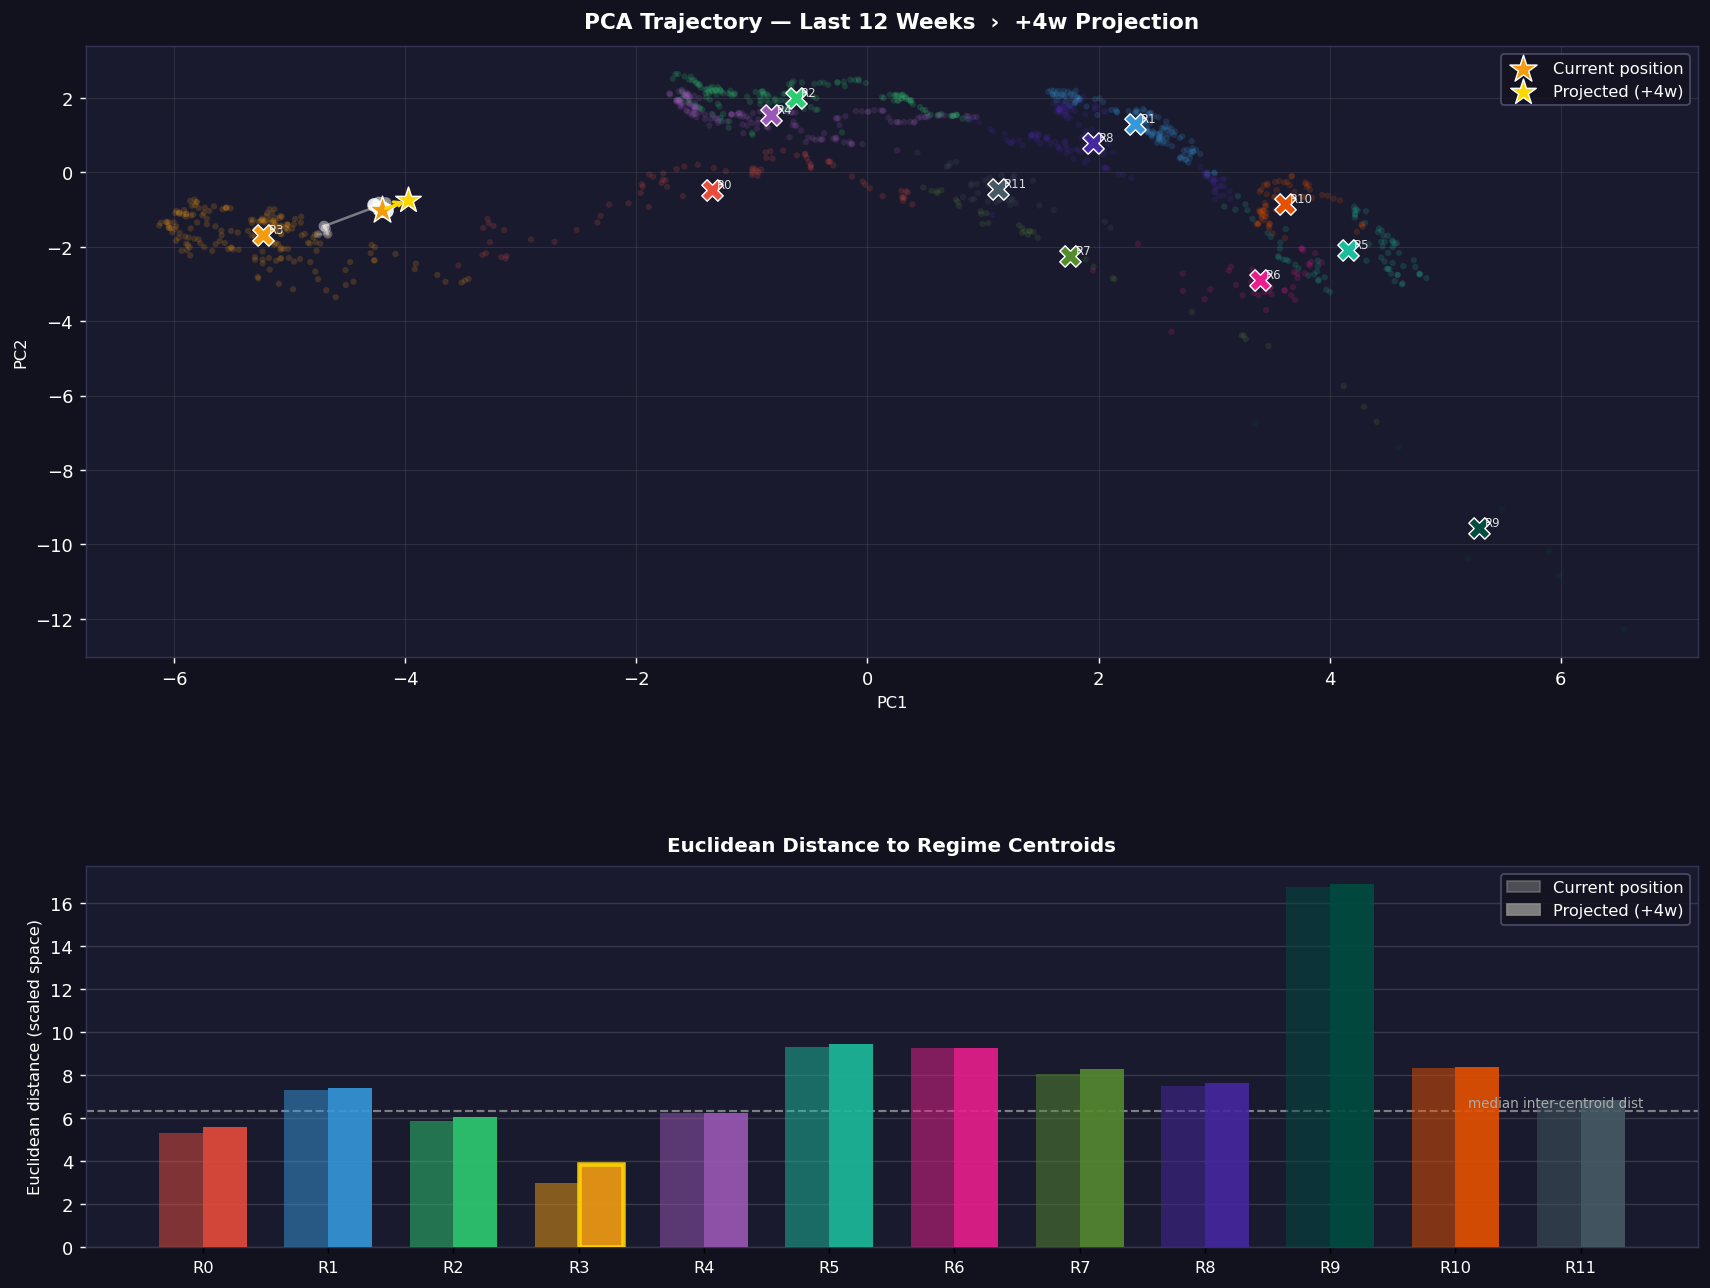1710x1288 pixels.
Task: Select the orange R3 centroid marker
Action: (263, 235)
